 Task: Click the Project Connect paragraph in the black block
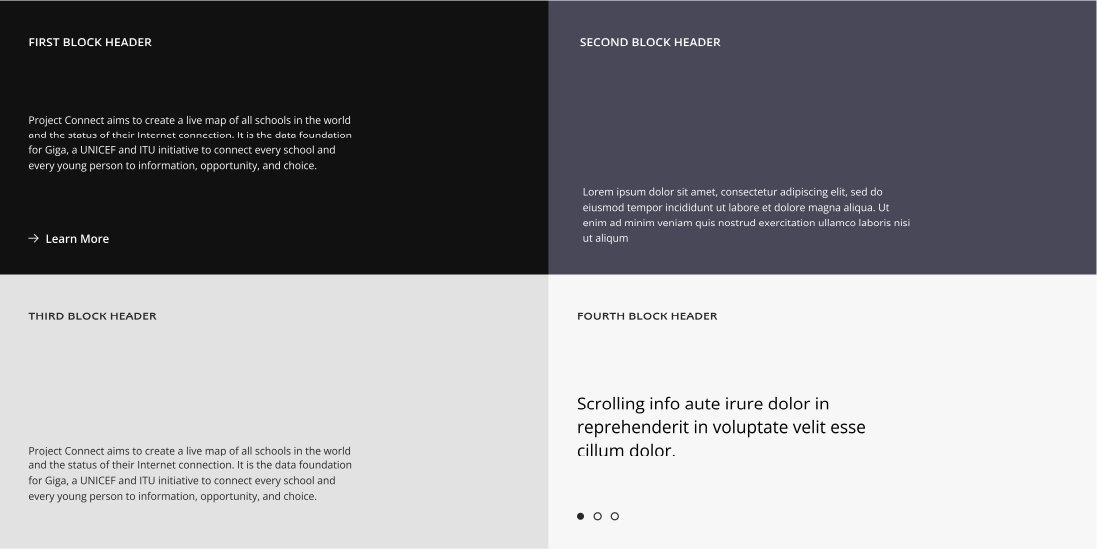coord(190,143)
